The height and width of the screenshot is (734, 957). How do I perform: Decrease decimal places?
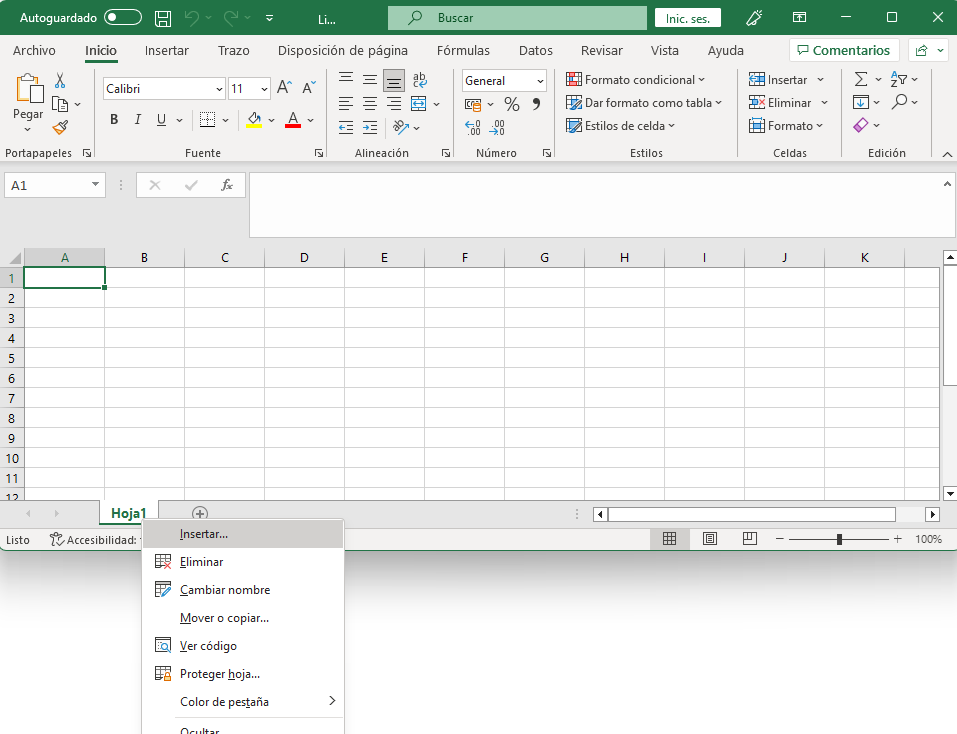pyautogui.click(x=497, y=128)
